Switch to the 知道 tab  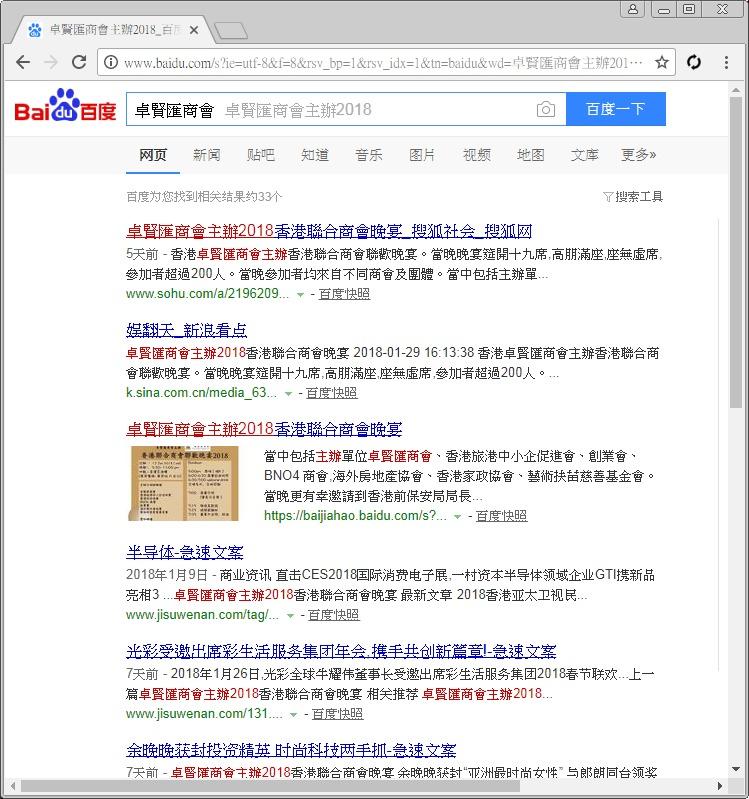point(314,155)
